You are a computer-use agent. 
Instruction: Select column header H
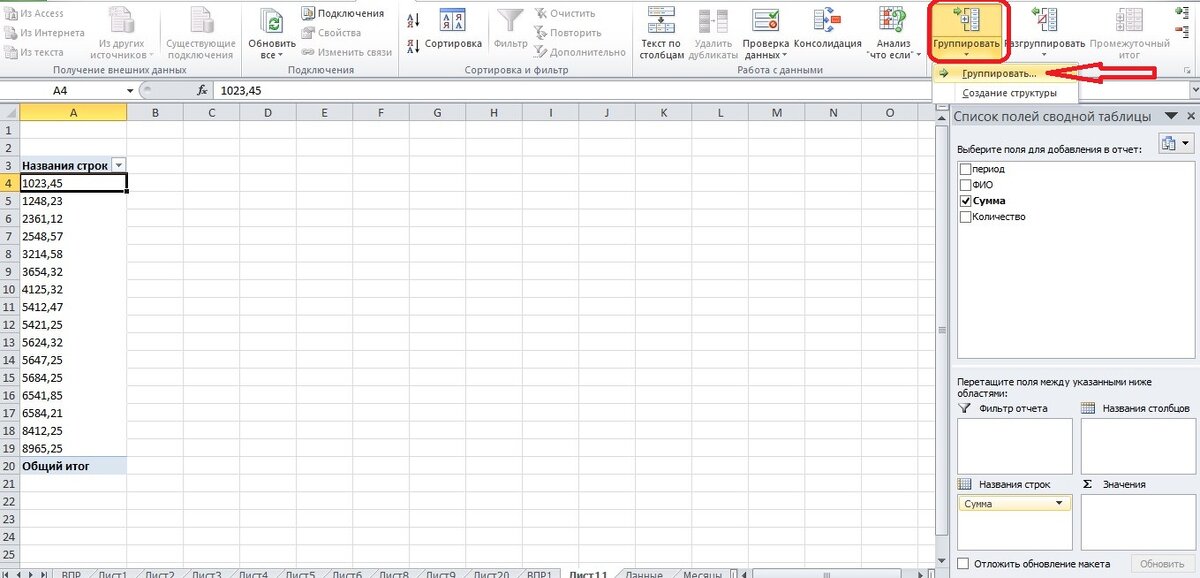point(494,113)
